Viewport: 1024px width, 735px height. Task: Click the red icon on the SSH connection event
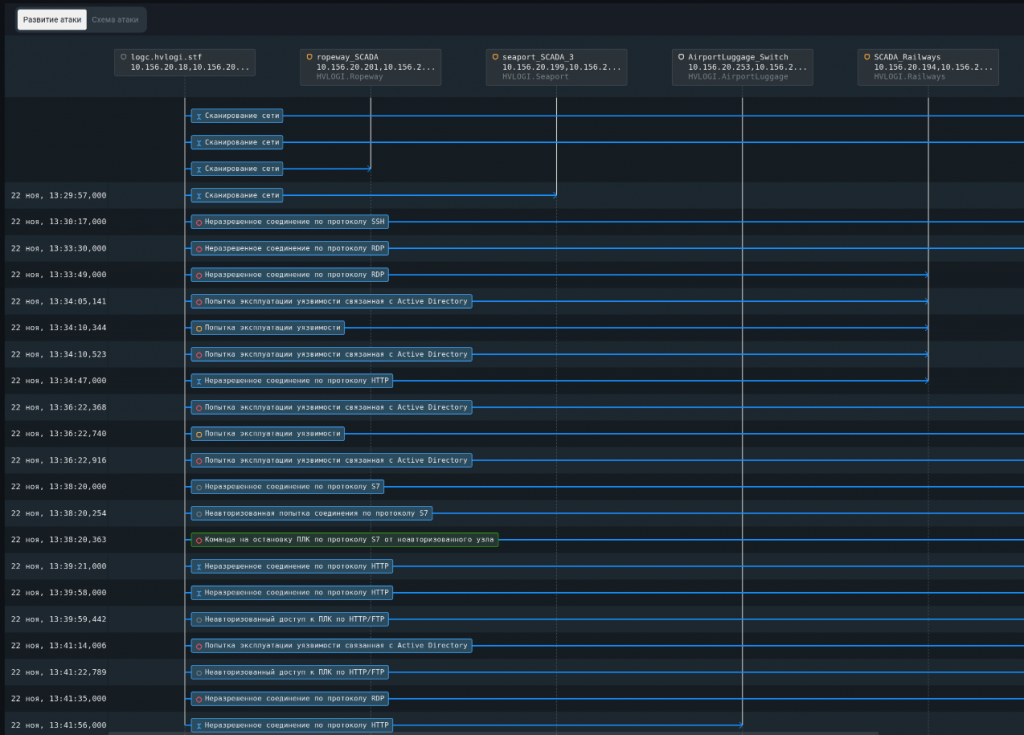(x=199, y=222)
